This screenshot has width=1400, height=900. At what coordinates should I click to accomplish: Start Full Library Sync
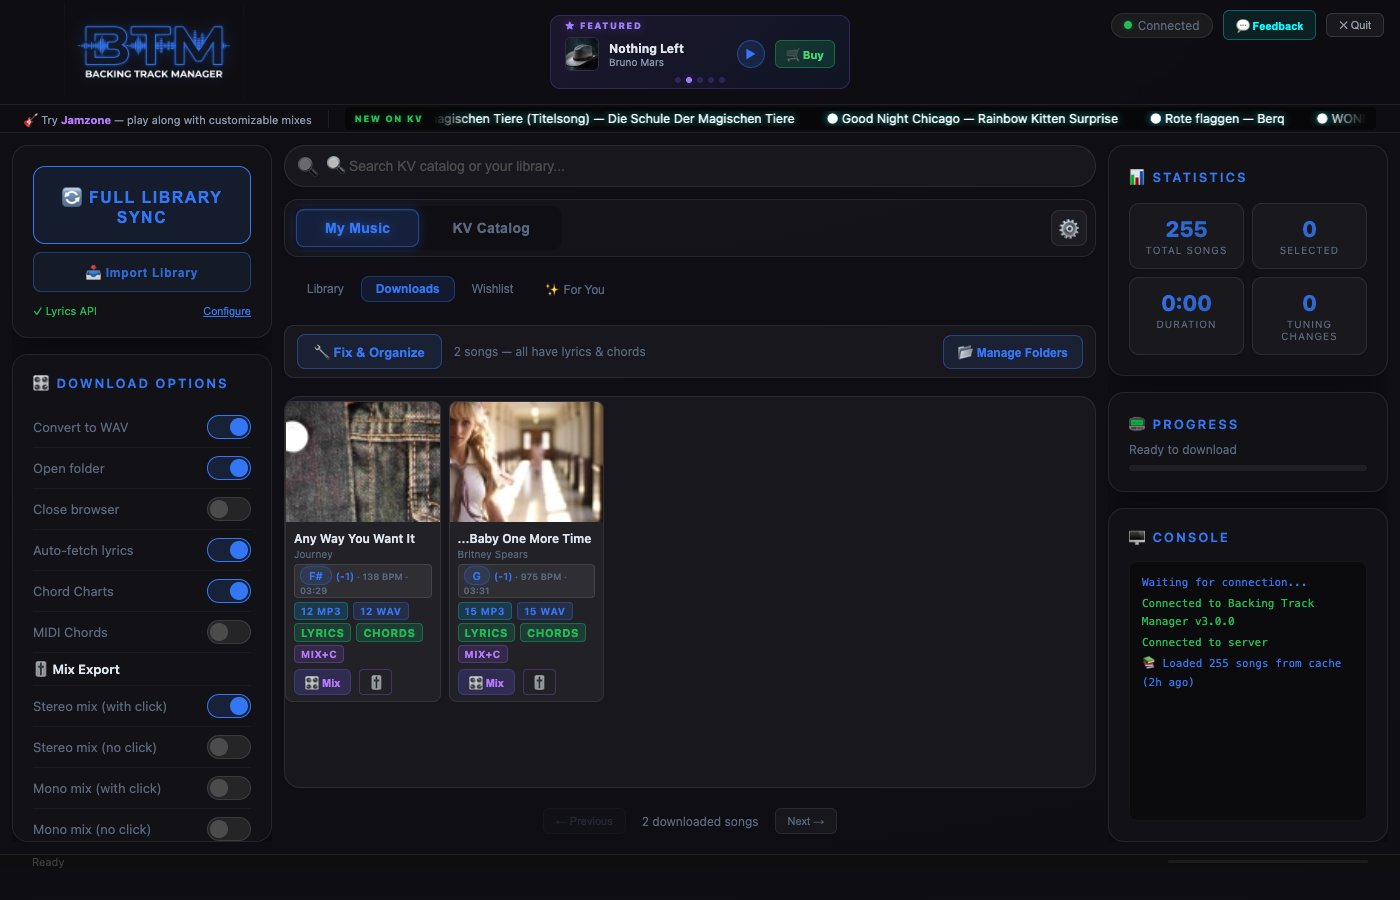[142, 205]
